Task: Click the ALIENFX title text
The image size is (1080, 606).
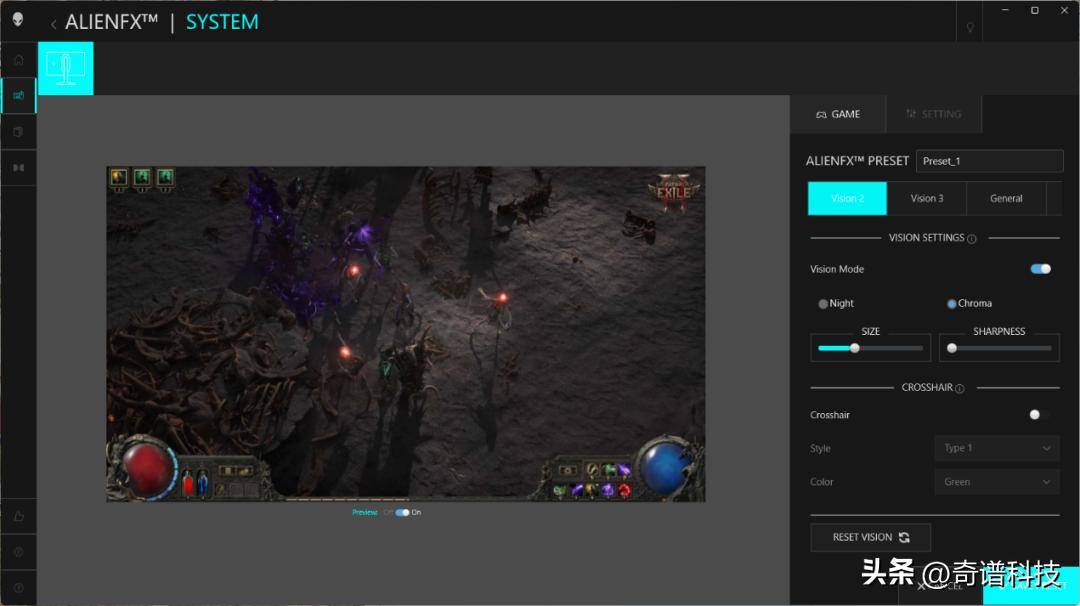Action: pyautogui.click(x=112, y=22)
